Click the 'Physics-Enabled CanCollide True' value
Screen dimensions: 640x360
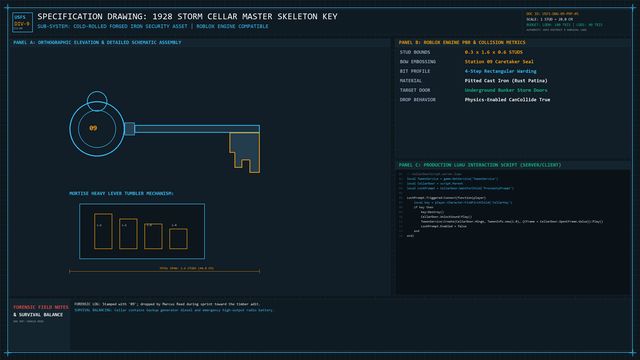(507, 100)
